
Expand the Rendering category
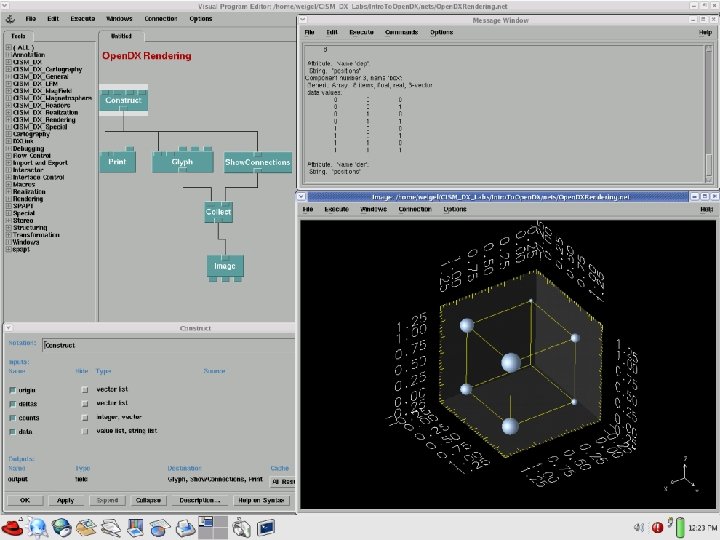(8, 199)
